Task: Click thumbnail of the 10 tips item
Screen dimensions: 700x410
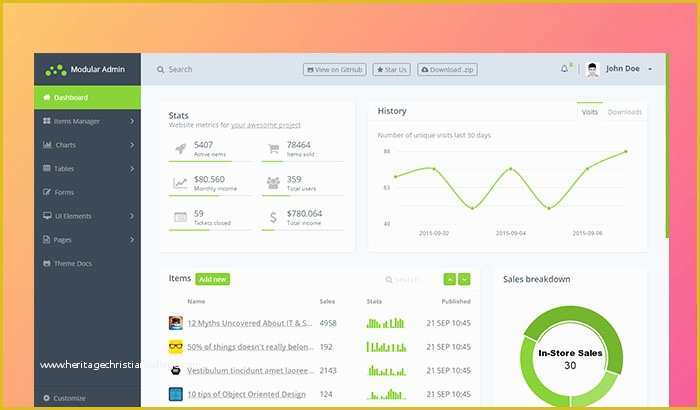Action: coord(175,394)
